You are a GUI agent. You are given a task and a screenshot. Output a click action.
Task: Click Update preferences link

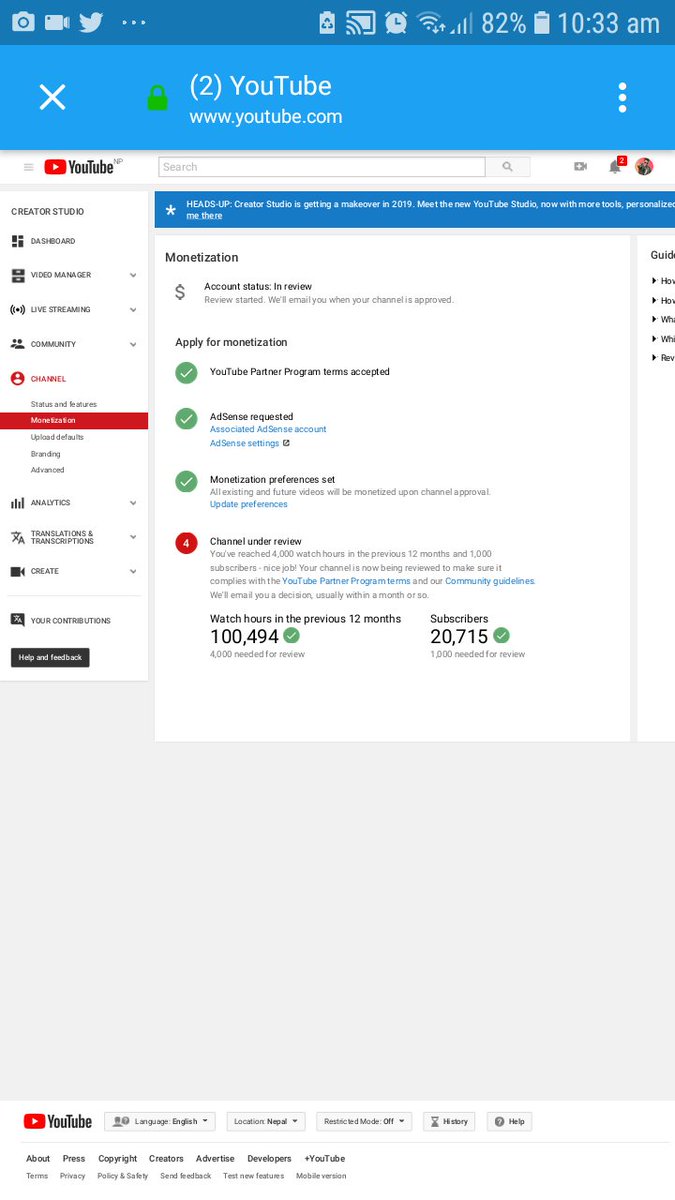[248, 504]
